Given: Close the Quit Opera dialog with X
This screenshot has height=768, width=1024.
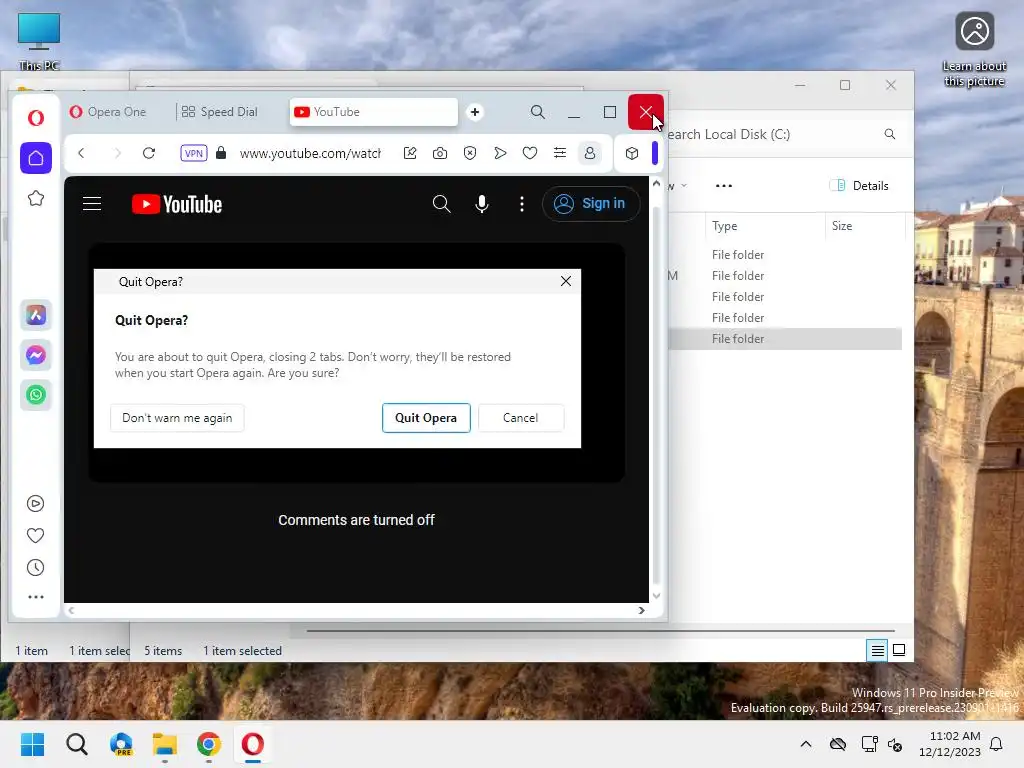Looking at the screenshot, I should tap(566, 281).
